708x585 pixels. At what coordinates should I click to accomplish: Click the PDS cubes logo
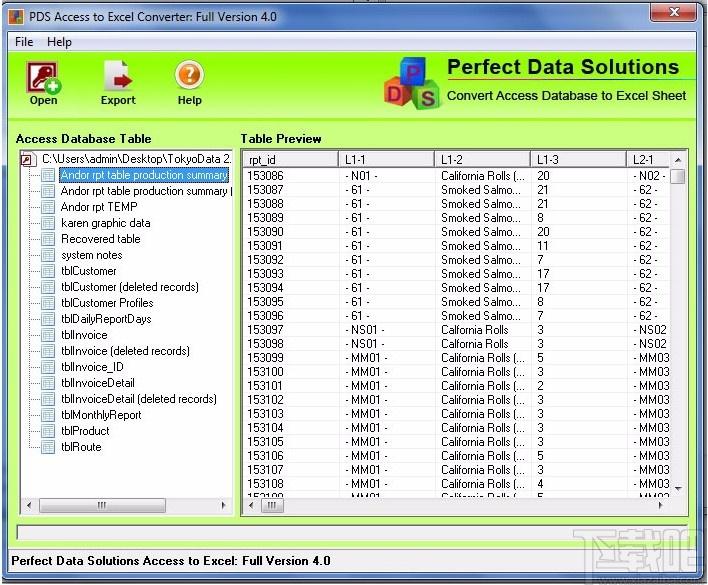[x=411, y=84]
